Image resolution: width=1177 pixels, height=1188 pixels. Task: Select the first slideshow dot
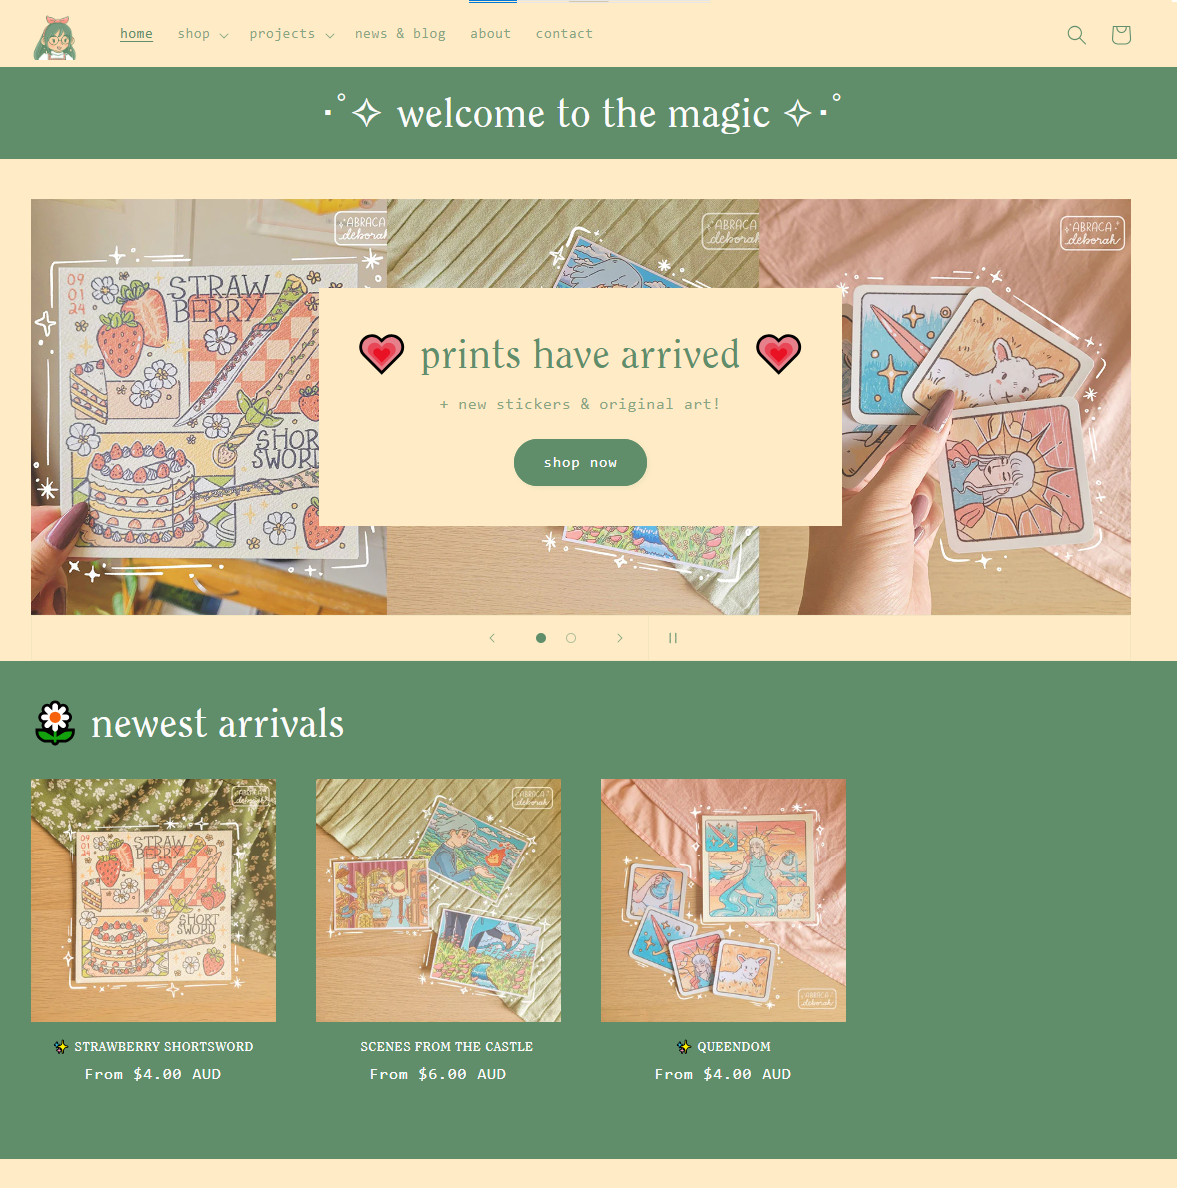pos(540,638)
